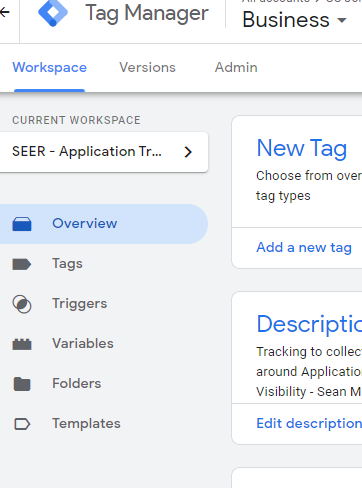Click the Folders folder icon

[x=22, y=384]
